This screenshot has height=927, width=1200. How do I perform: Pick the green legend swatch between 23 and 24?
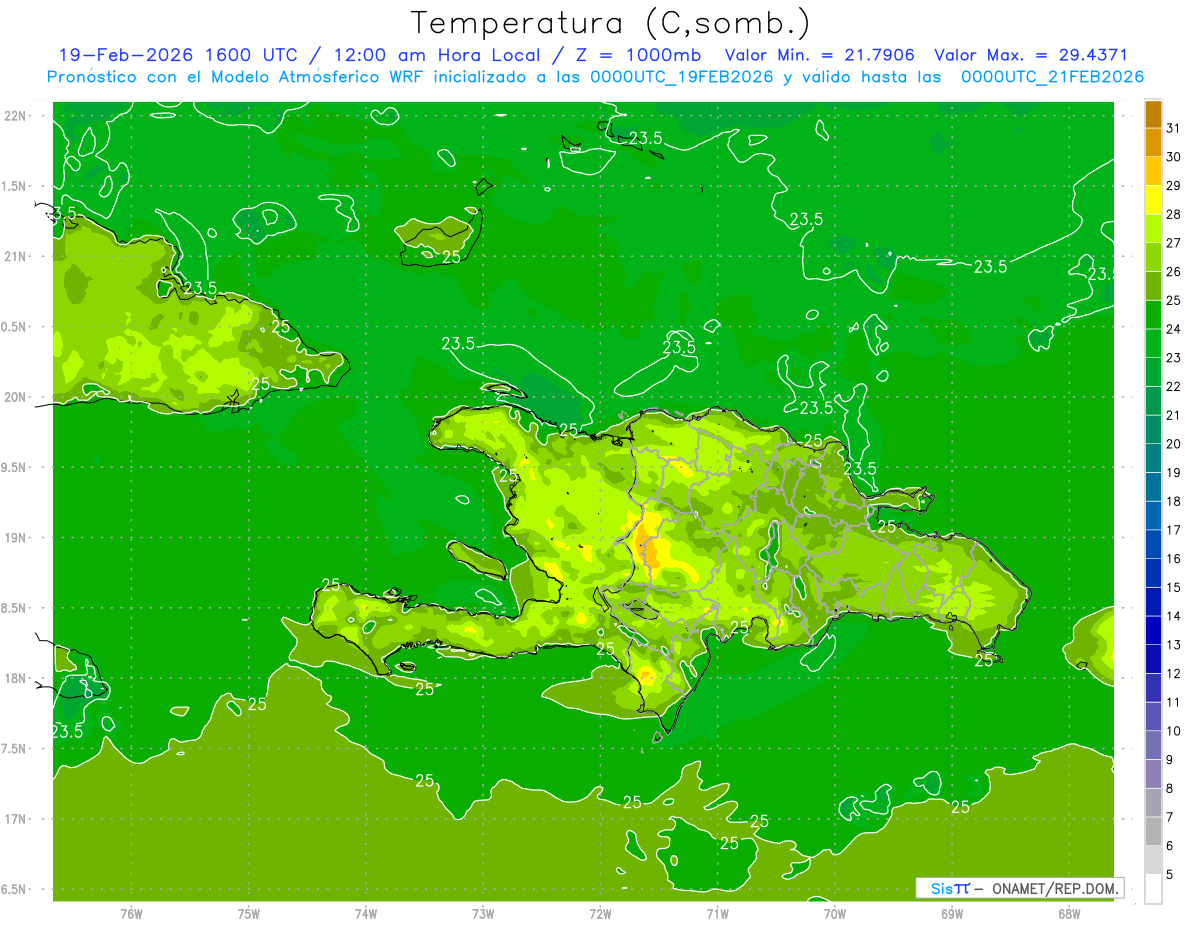tap(1153, 343)
